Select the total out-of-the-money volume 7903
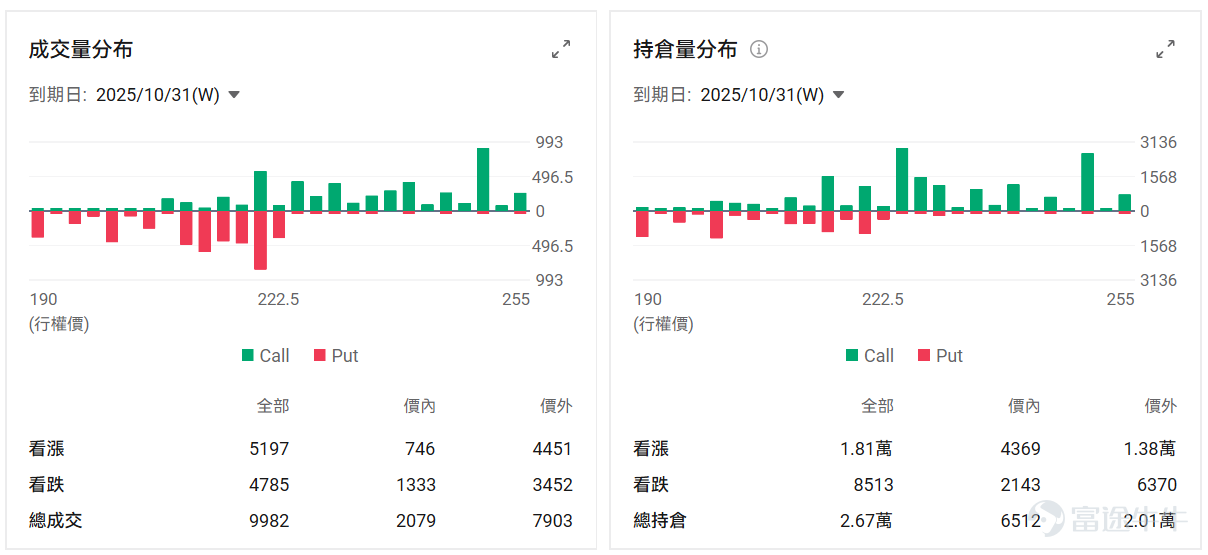This screenshot has width=1208, height=555. pyautogui.click(x=553, y=521)
